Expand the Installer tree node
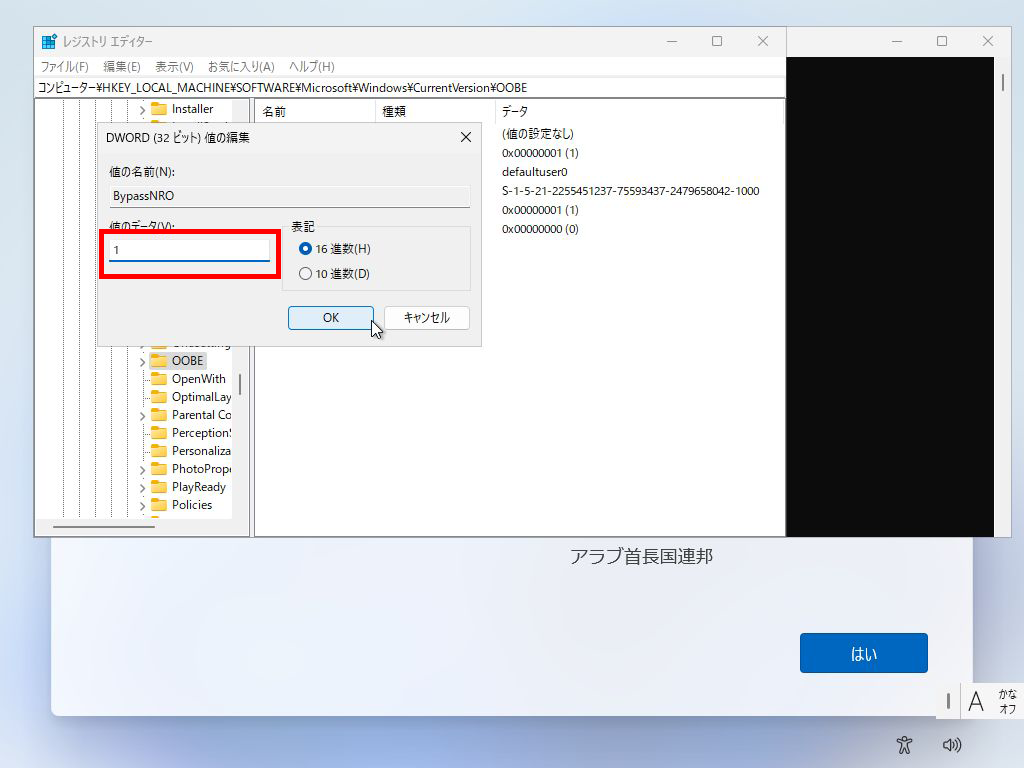The width and height of the screenshot is (1024, 768). 142,110
